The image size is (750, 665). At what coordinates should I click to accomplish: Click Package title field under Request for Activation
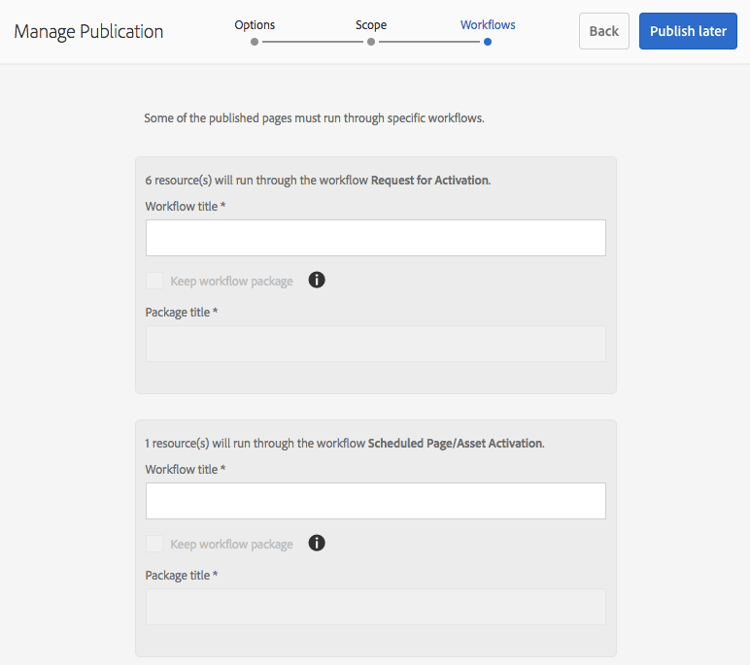pyautogui.click(x=375, y=344)
